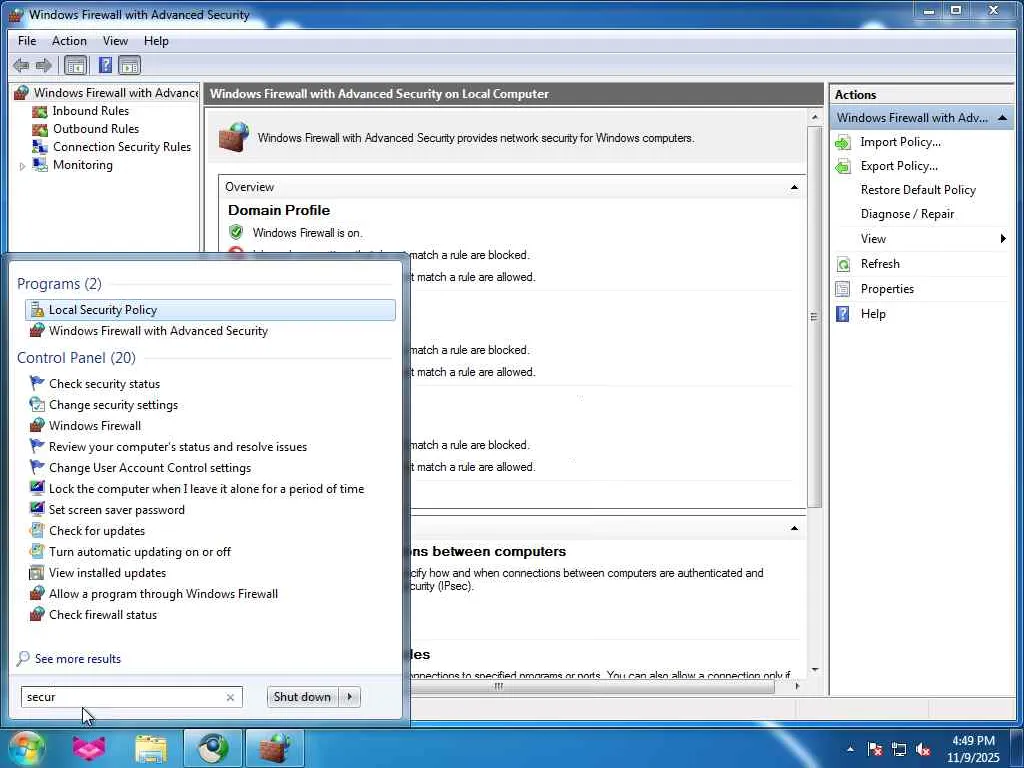Collapse the Windows Firewall with Adv... actions header

coord(1002,118)
